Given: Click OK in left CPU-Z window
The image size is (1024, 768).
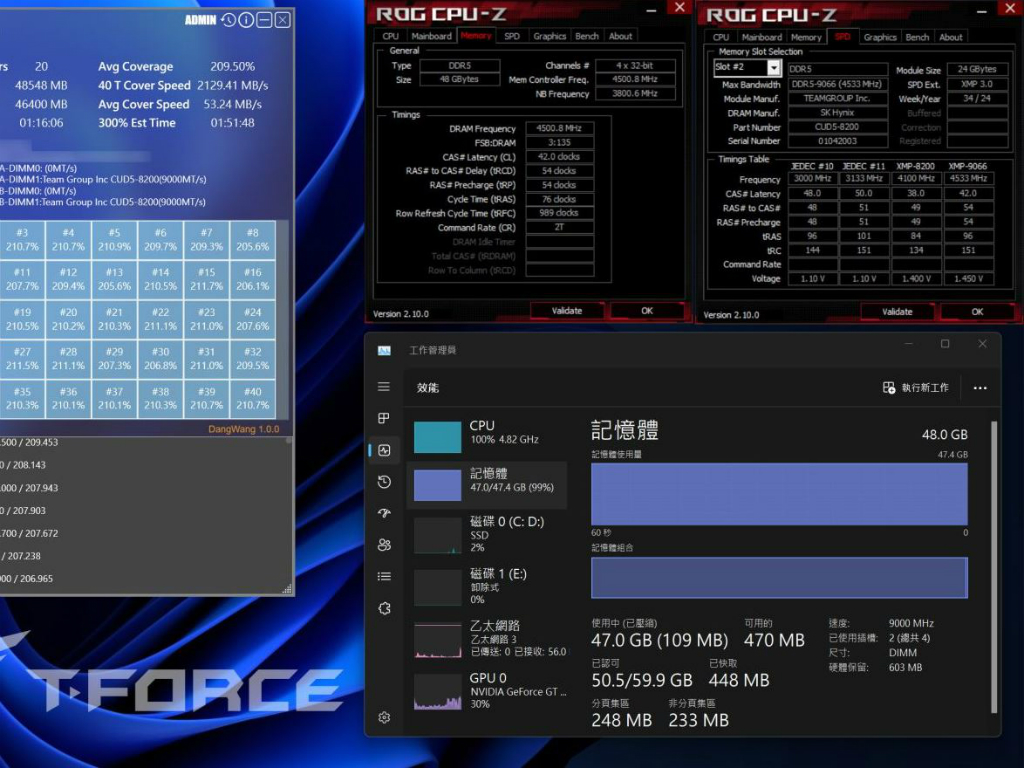Looking at the screenshot, I should point(647,311).
